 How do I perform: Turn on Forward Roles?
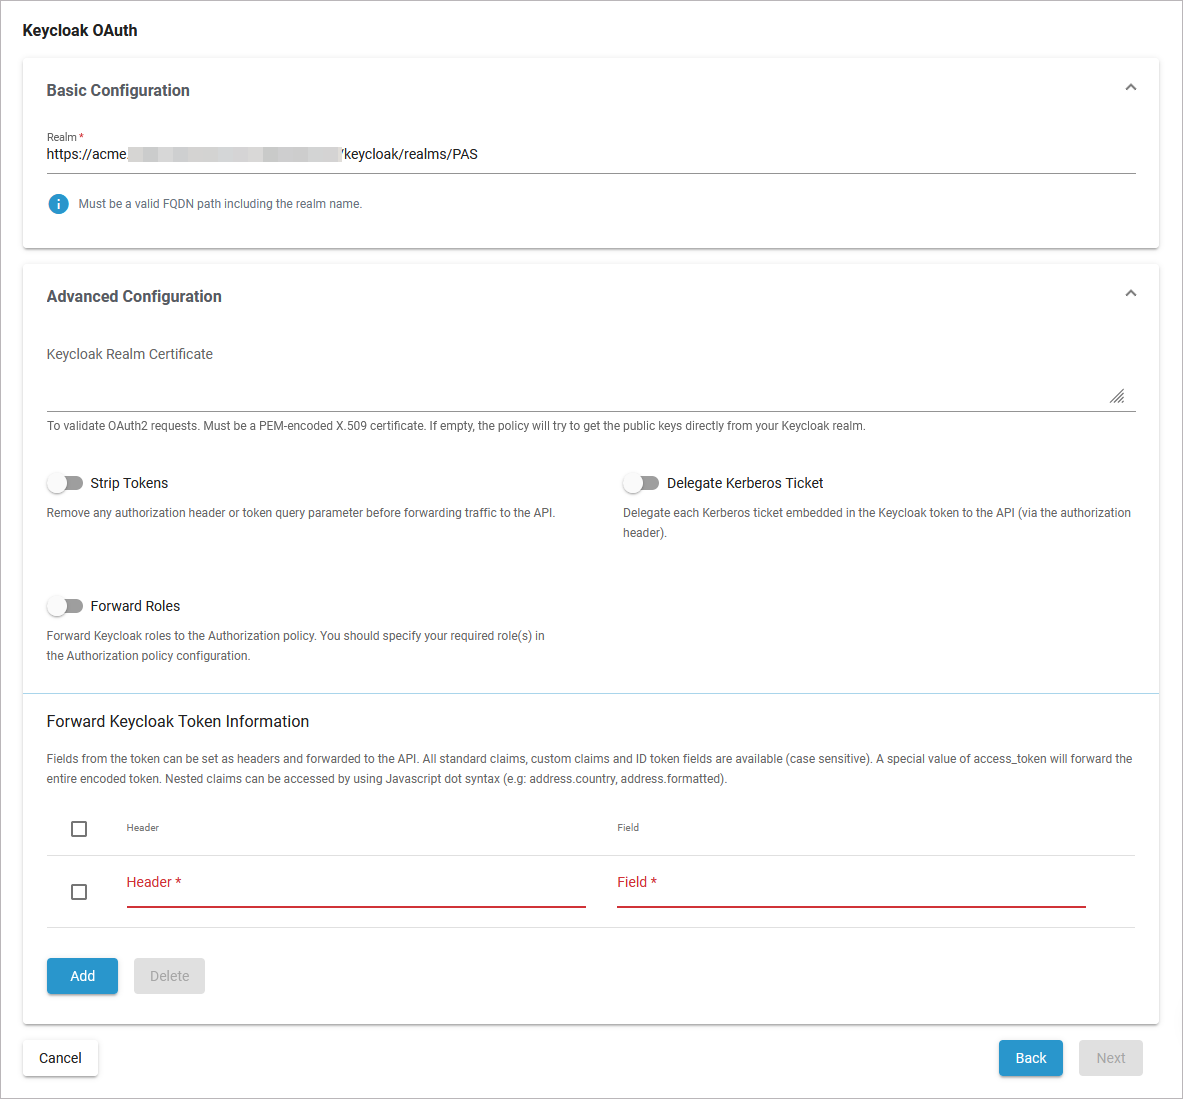tap(65, 605)
